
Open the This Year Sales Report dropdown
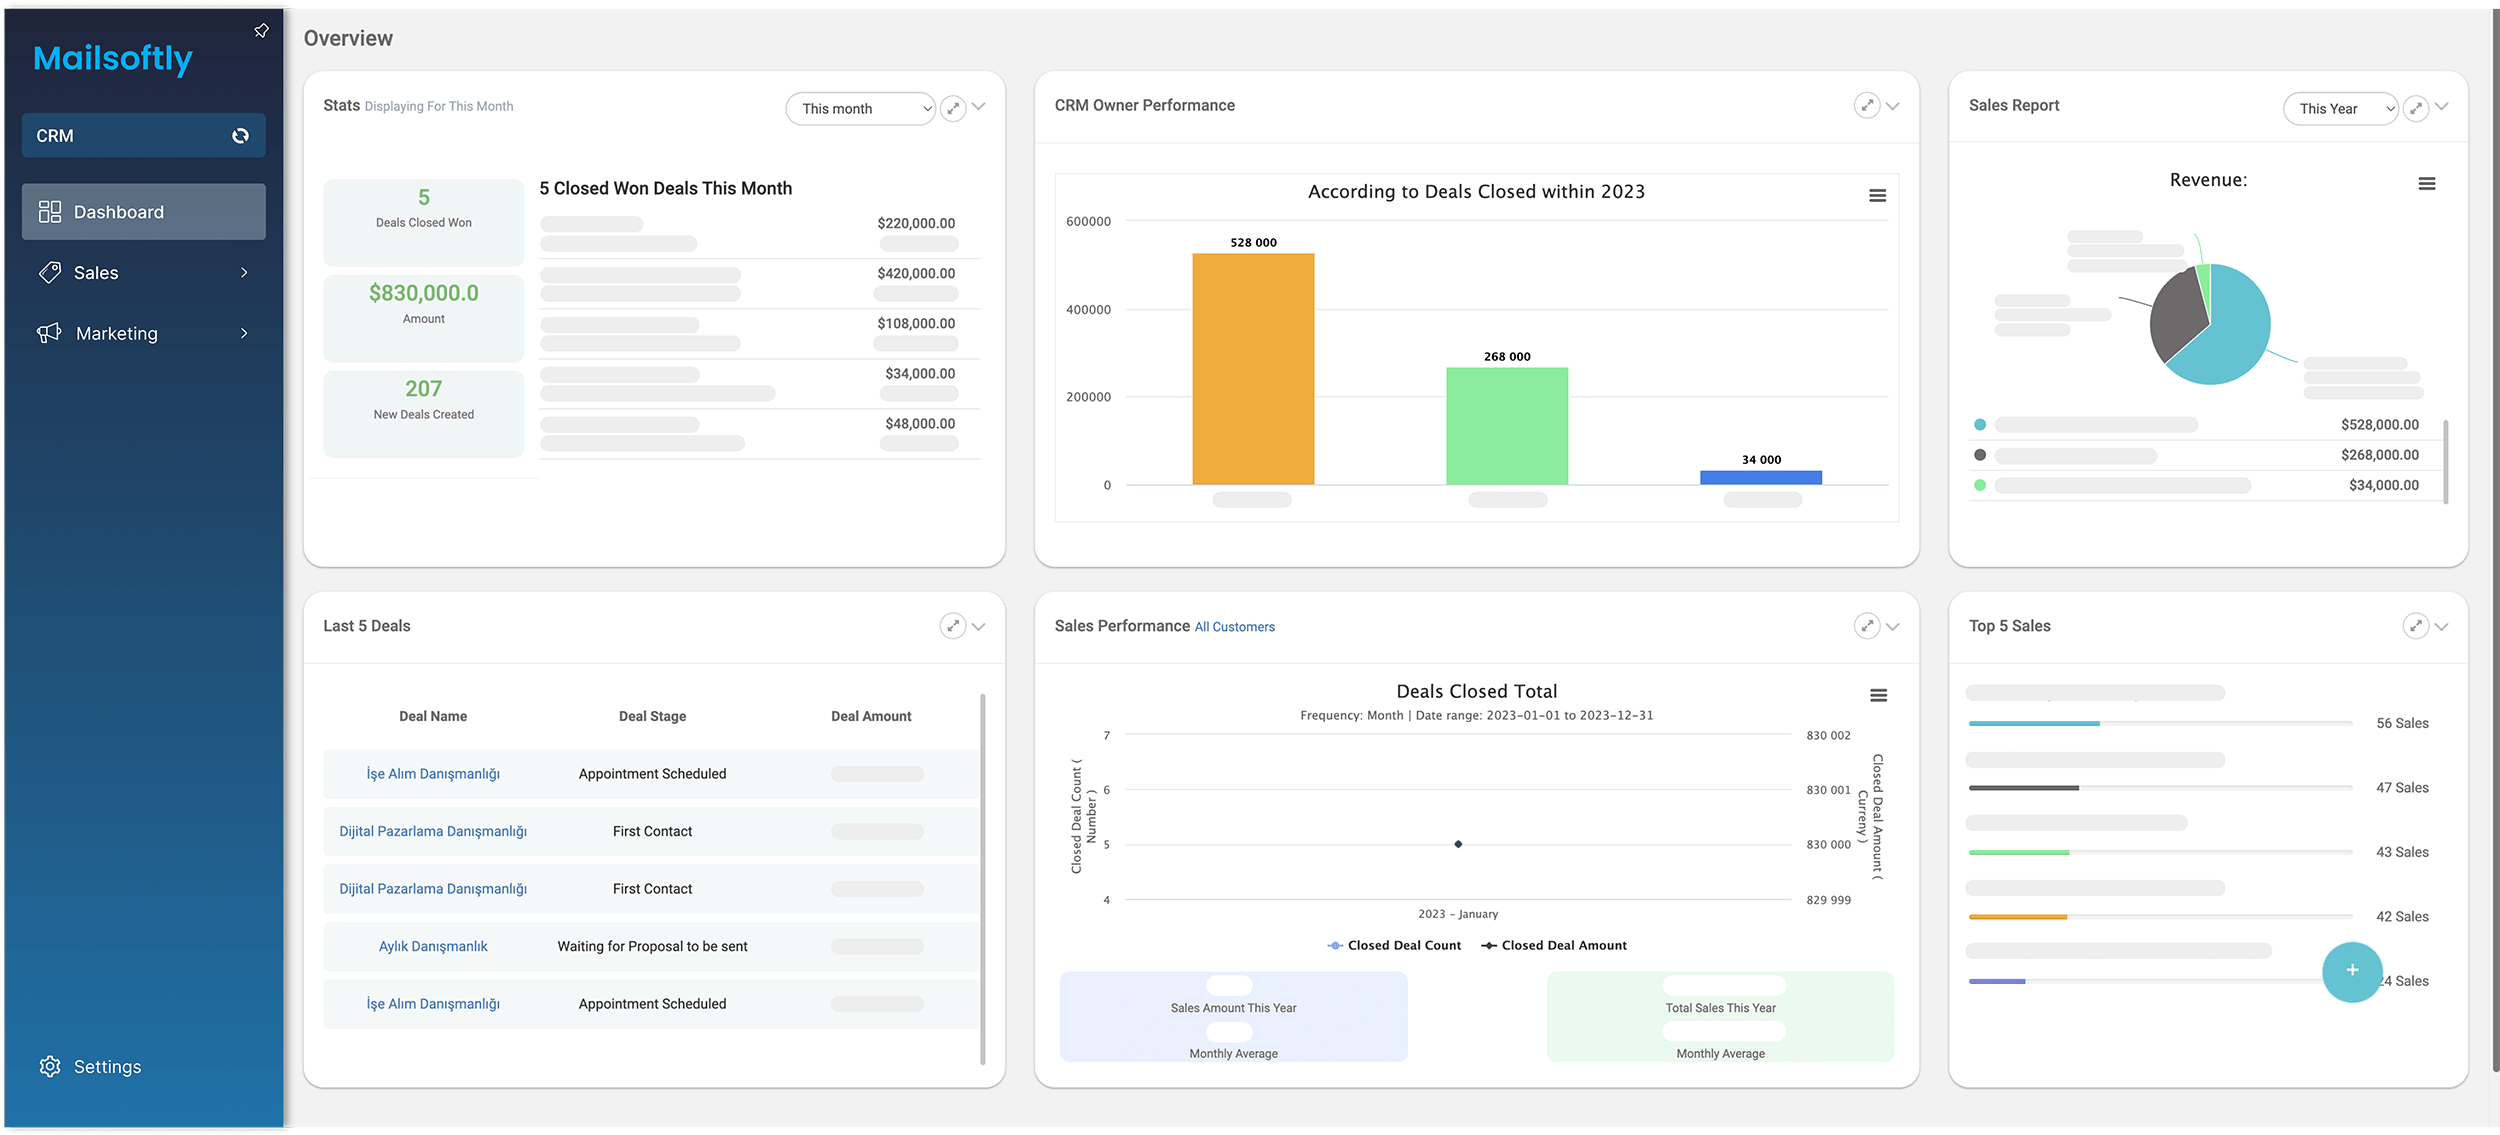click(x=2340, y=108)
